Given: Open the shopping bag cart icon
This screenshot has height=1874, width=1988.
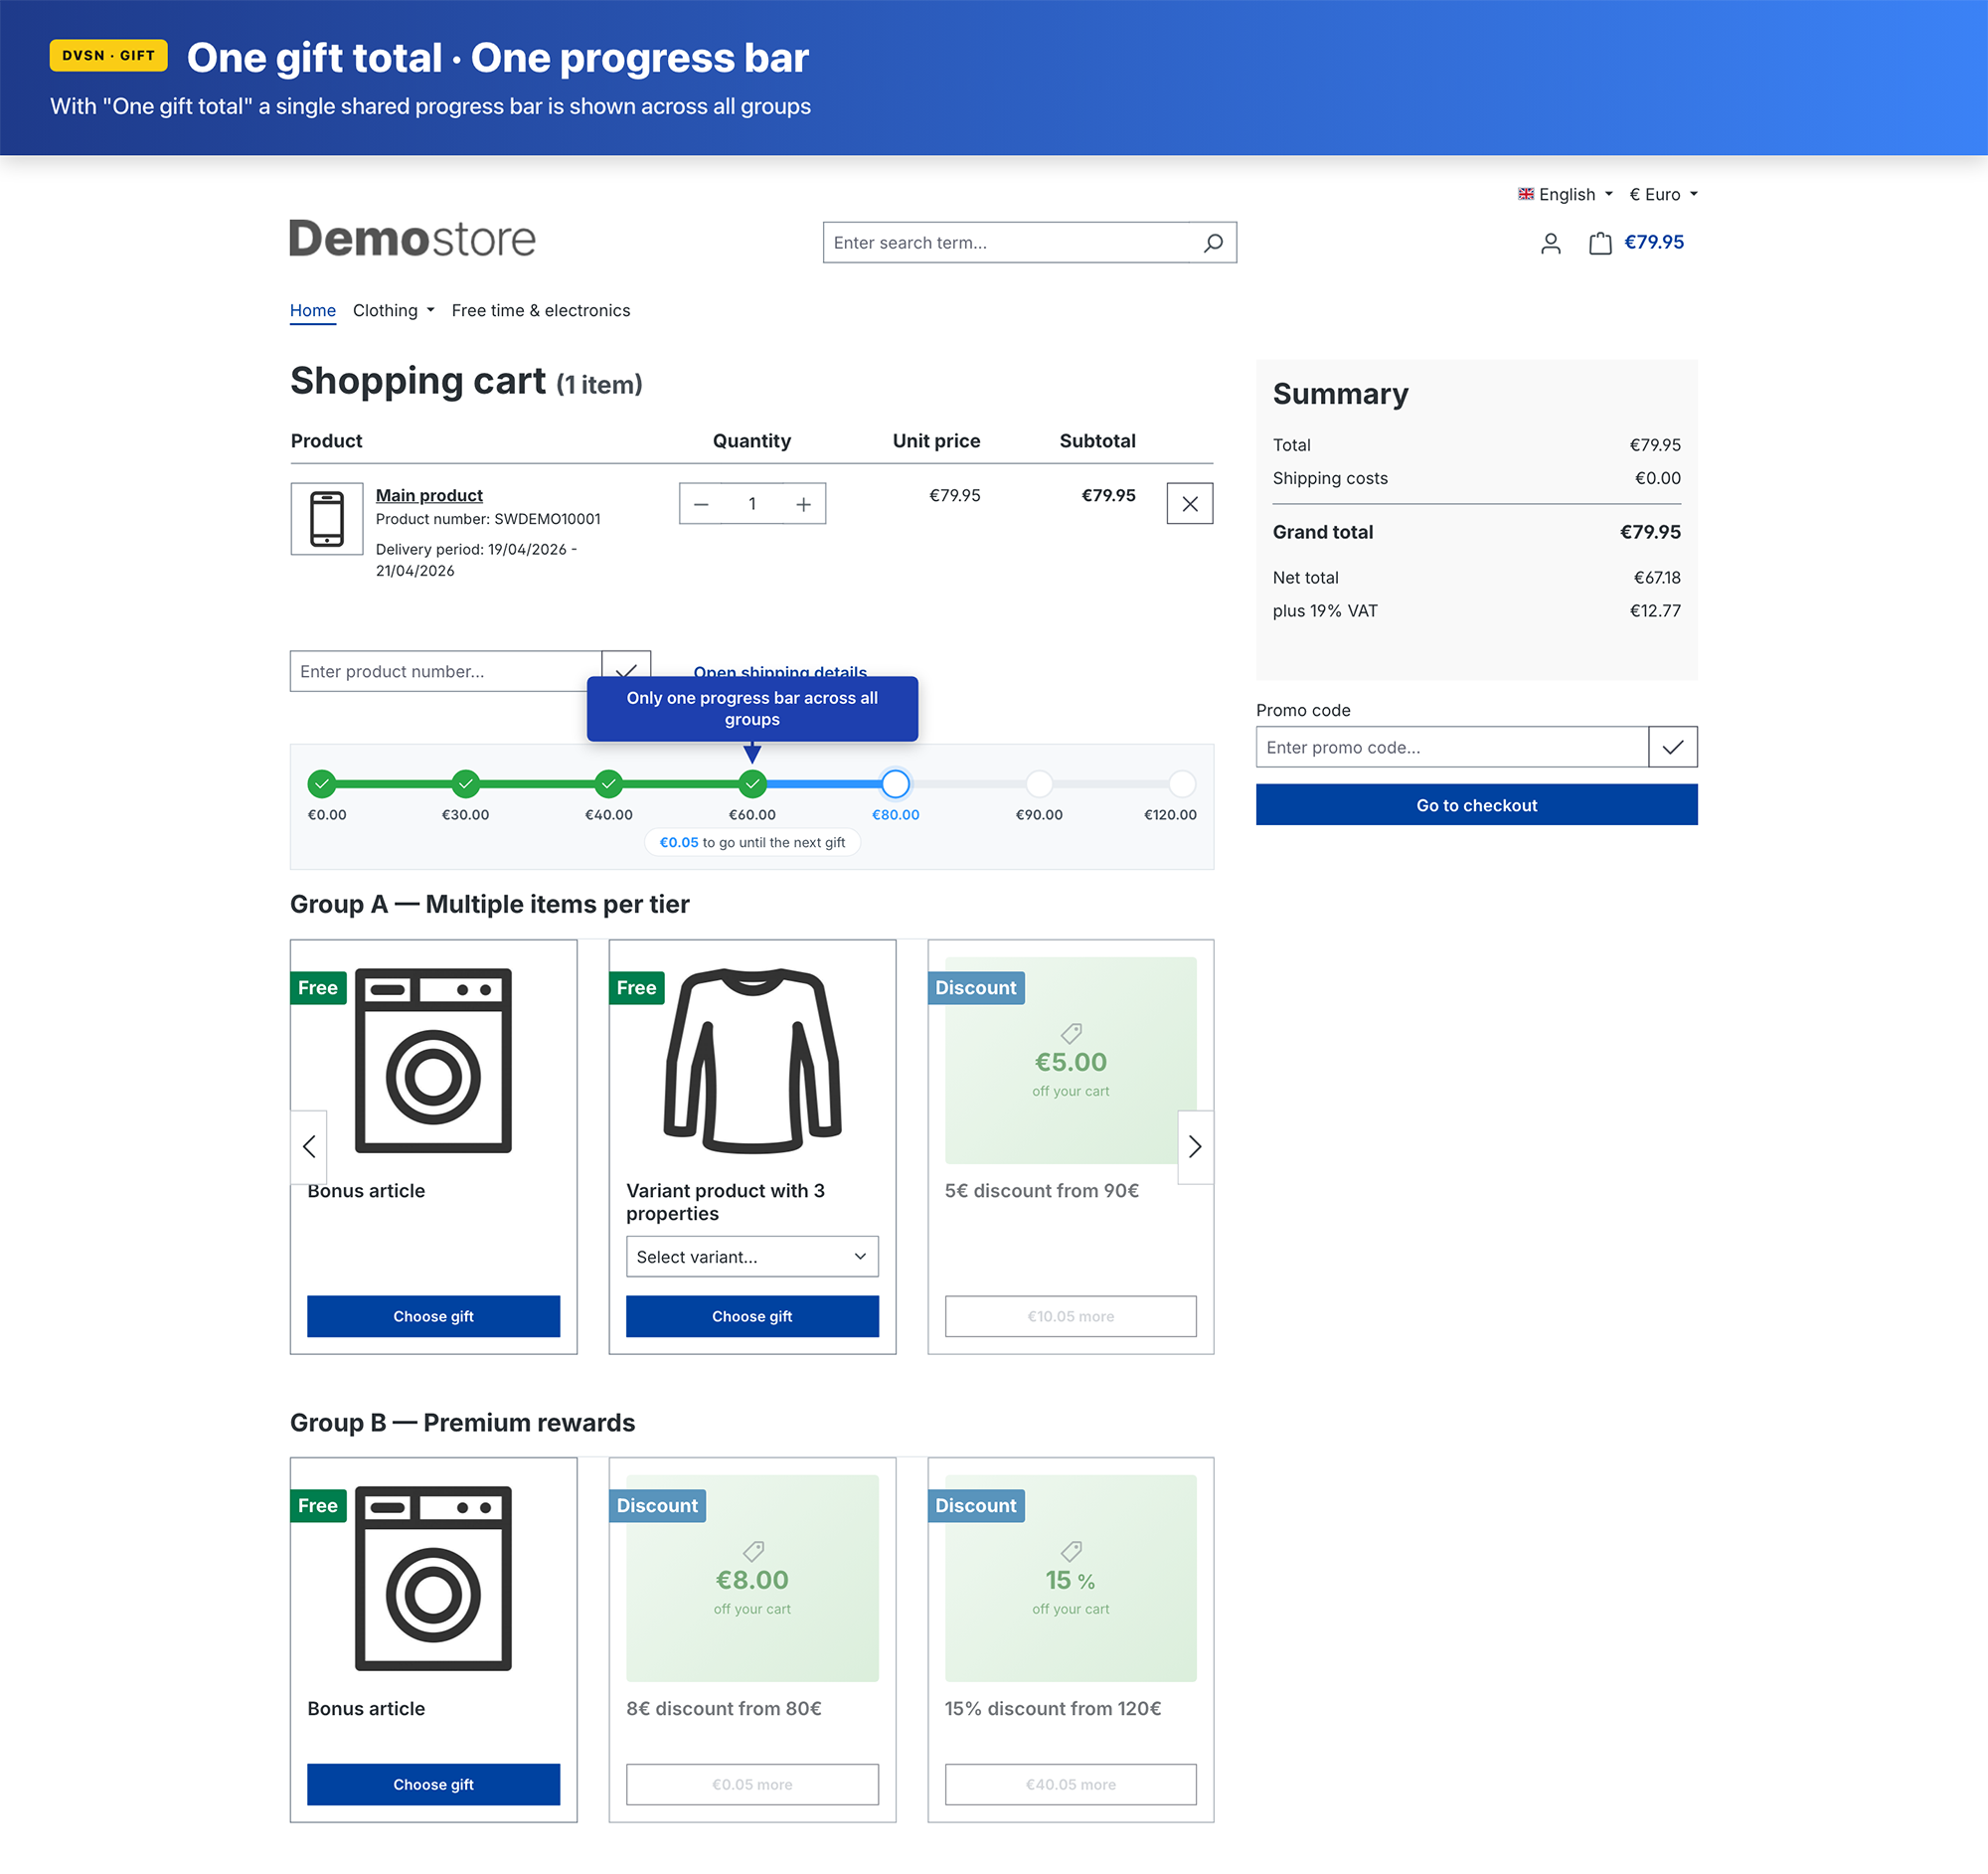Looking at the screenshot, I should coord(1600,243).
